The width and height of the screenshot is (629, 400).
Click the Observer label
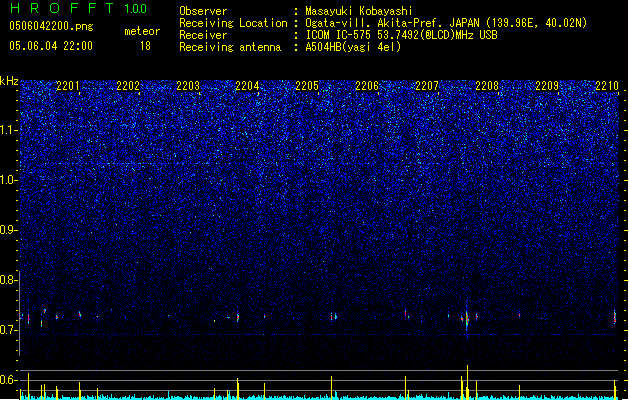coord(203,11)
